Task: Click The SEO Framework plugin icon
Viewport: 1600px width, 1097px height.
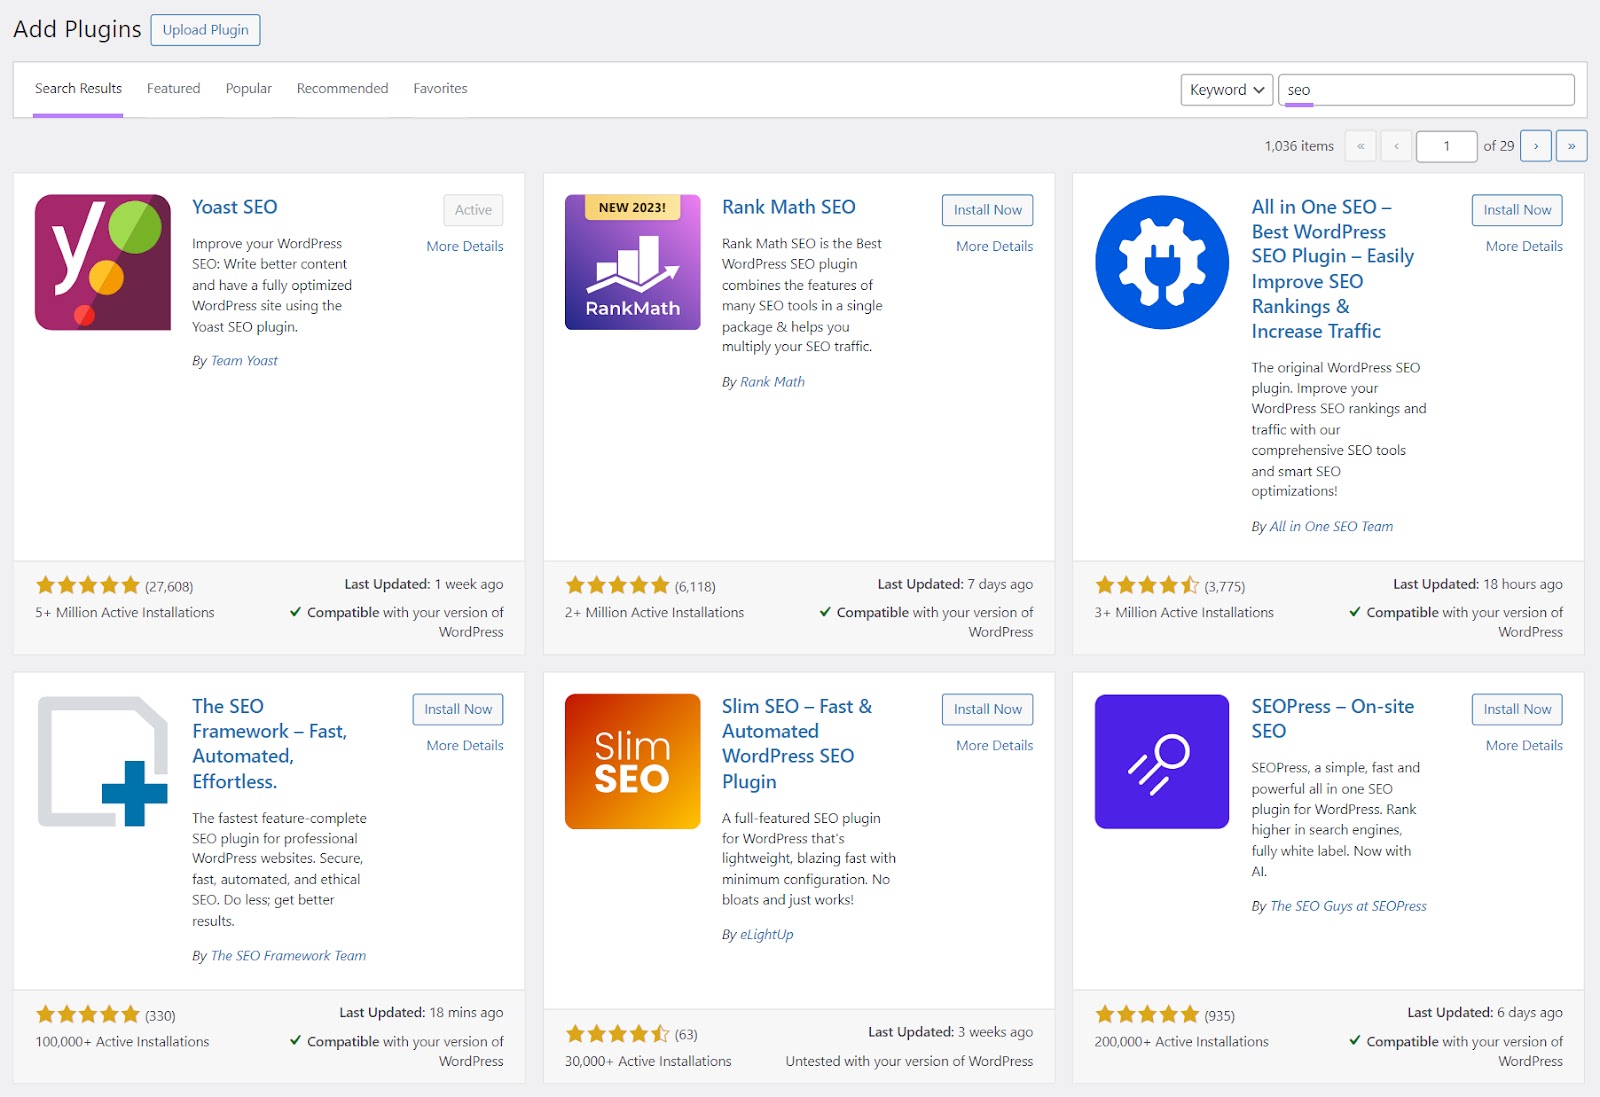Action: coord(103,763)
